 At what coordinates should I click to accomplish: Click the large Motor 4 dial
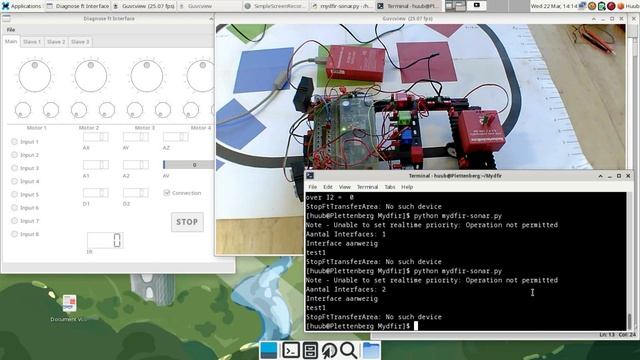200,76
